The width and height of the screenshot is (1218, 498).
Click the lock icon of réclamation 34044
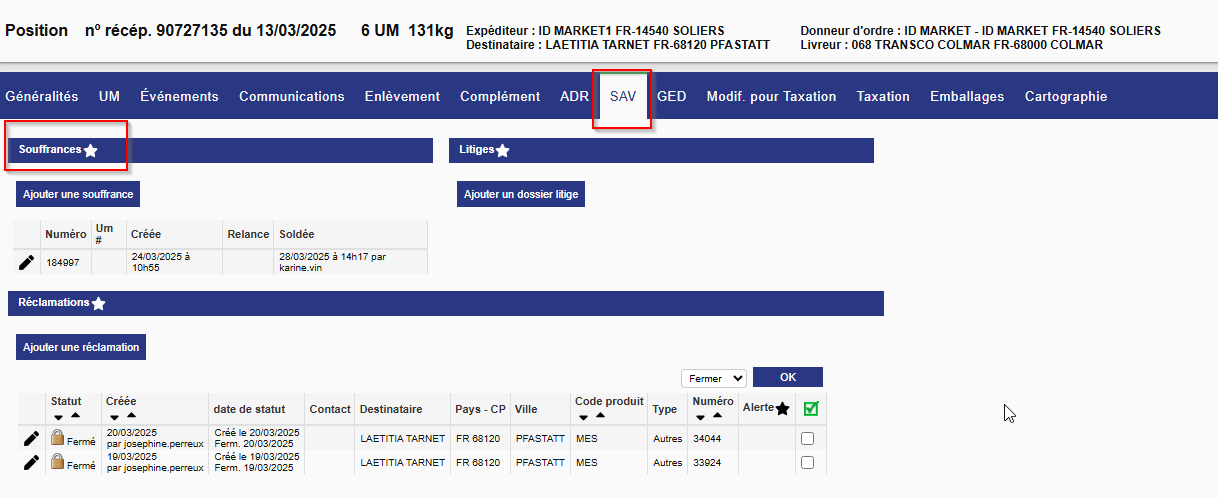pos(58,437)
